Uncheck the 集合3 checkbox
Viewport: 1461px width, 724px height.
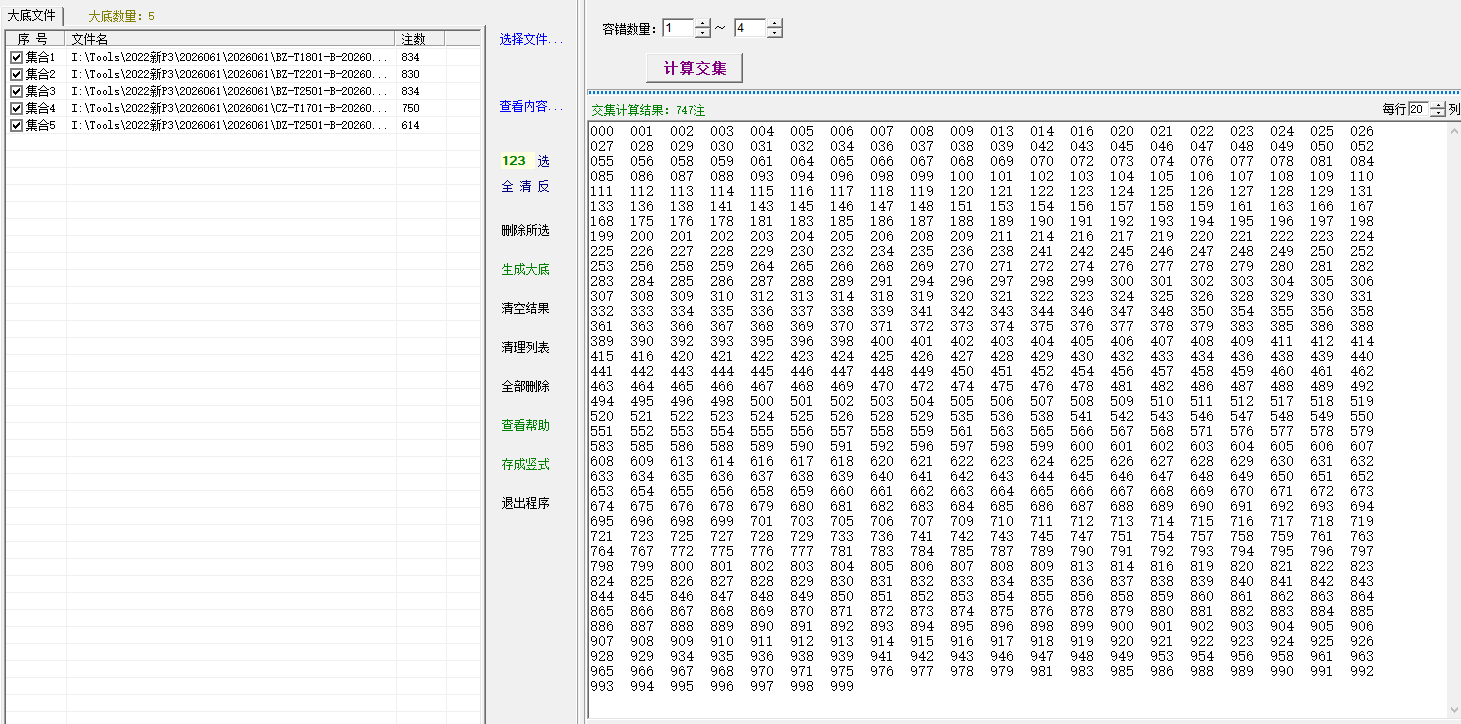(15, 91)
